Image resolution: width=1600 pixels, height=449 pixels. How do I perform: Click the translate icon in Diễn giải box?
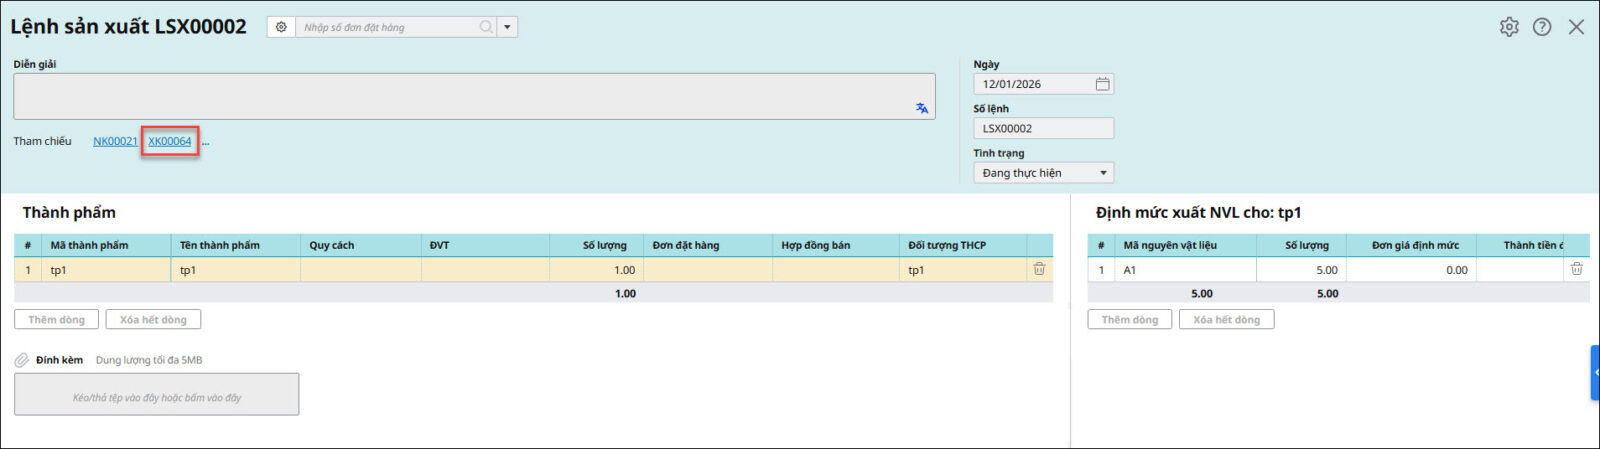pyautogui.click(x=922, y=108)
